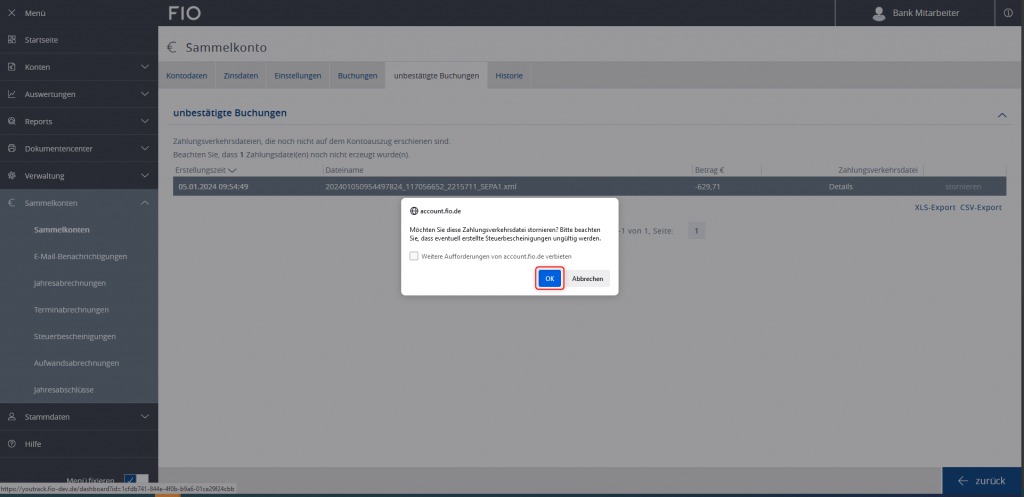
Task: Collapse the 'unbestätigte Buchungen' panel chevron
Action: tap(1002, 116)
